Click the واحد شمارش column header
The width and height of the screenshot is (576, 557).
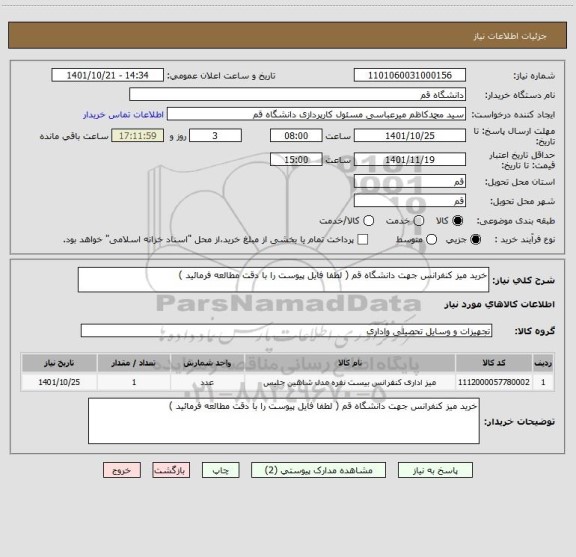pos(207,363)
